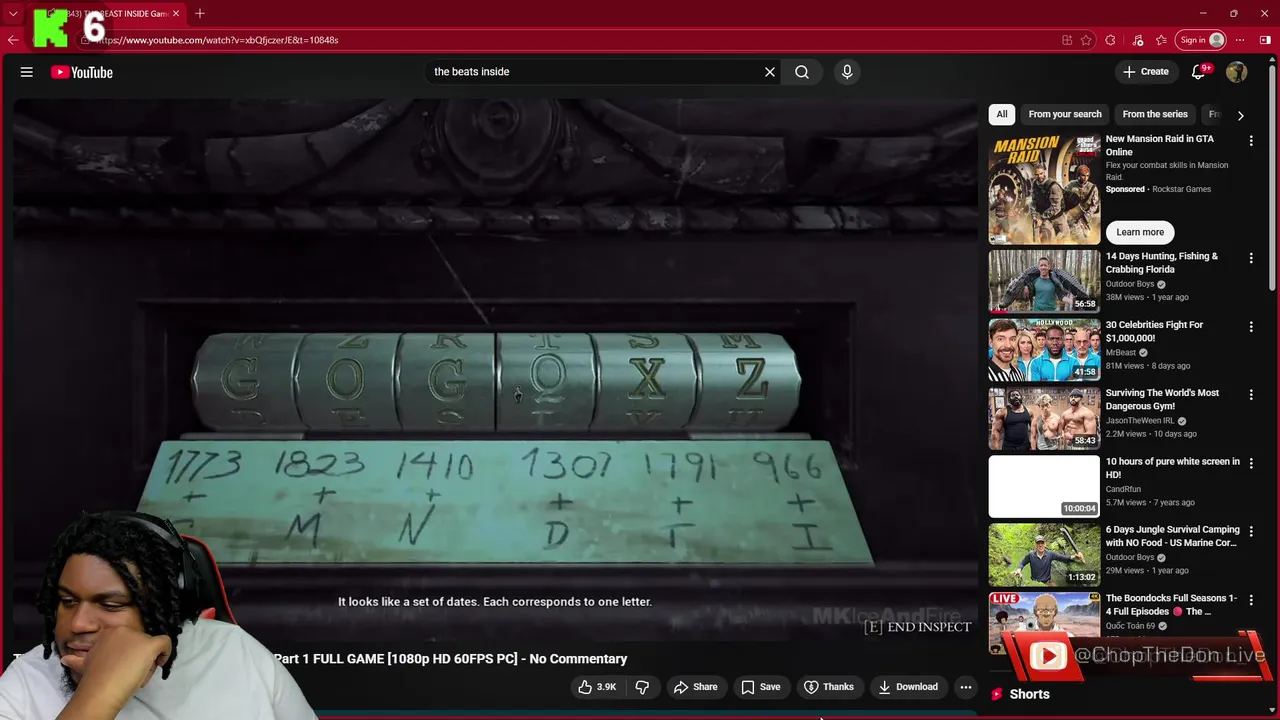Start voice search with the microphone
Image resolution: width=1280 pixels, height=720 pixels.
(847, 72)
